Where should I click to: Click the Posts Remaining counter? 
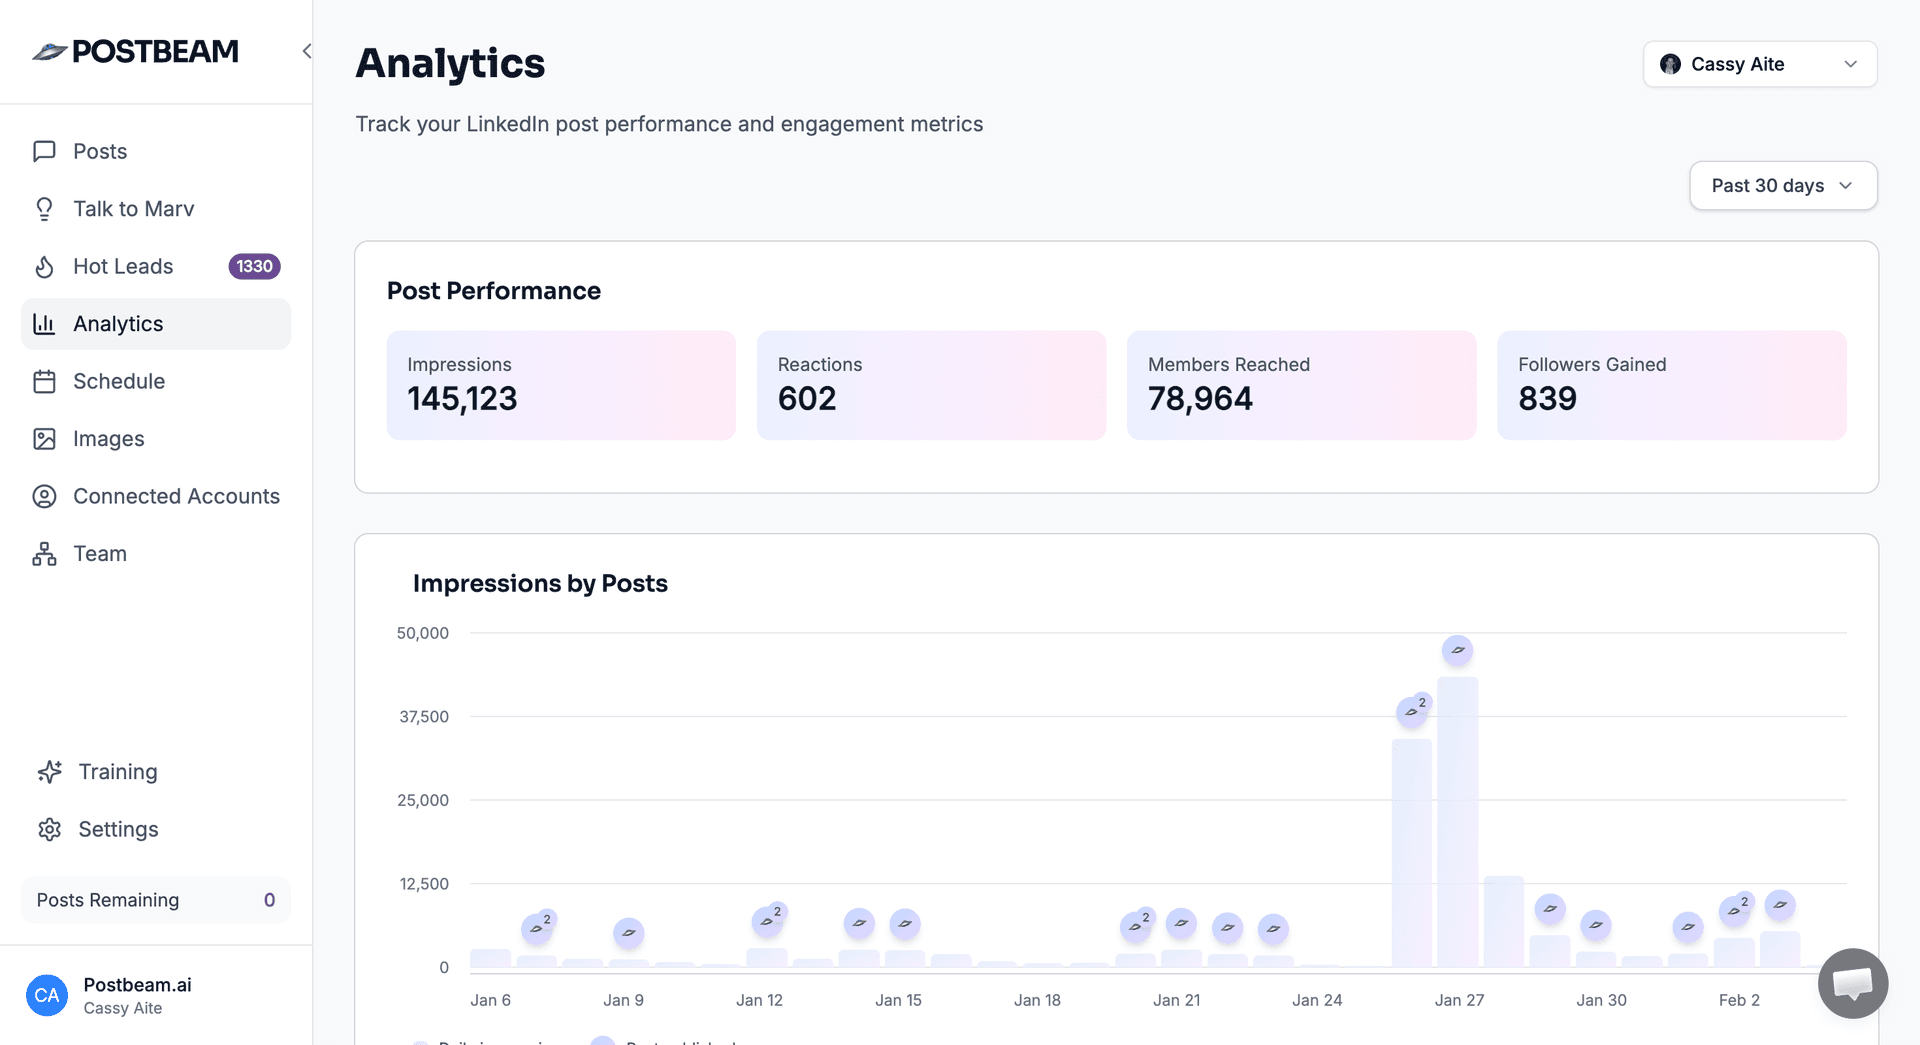pos(155,899)
